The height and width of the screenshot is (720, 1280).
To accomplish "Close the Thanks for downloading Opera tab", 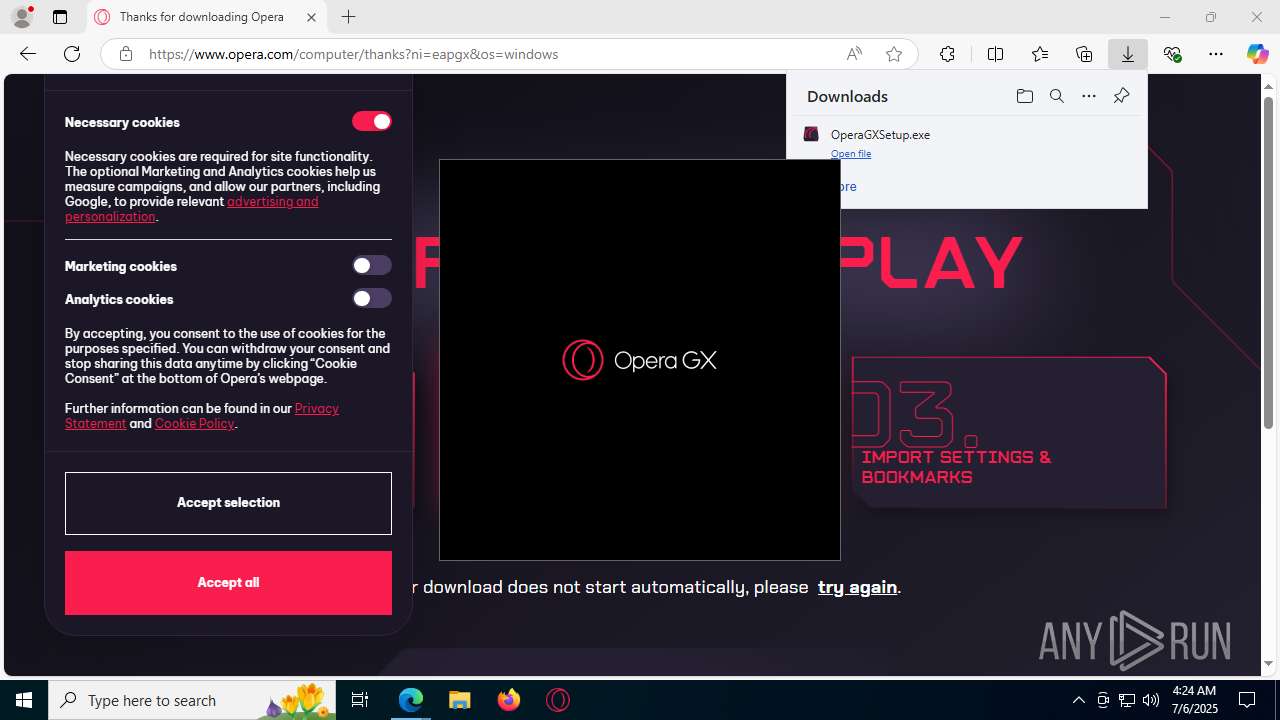I will coord(311,17).
